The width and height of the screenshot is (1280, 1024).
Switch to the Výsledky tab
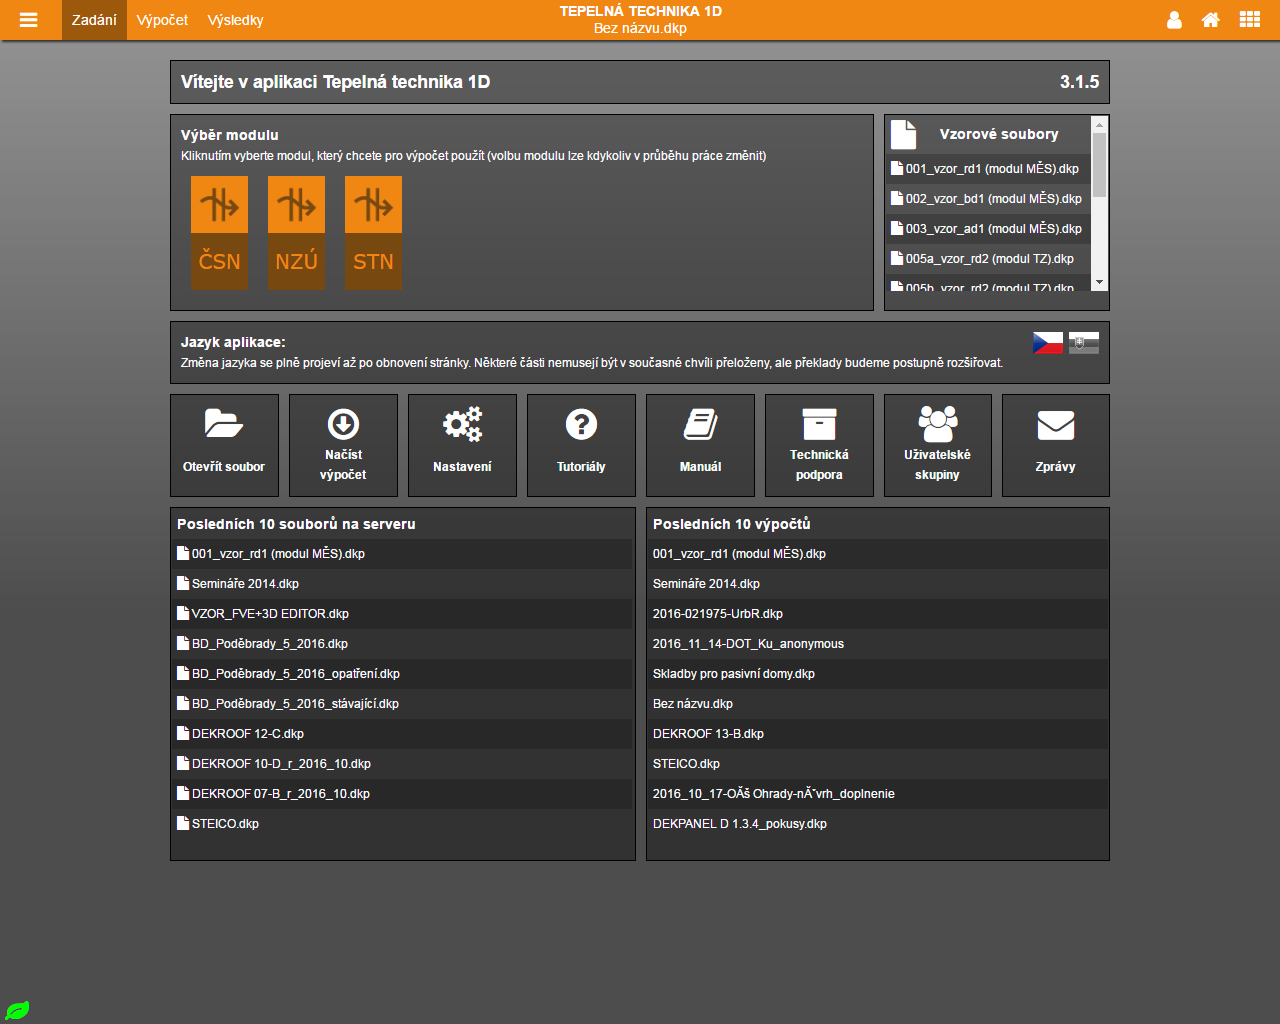235,20
